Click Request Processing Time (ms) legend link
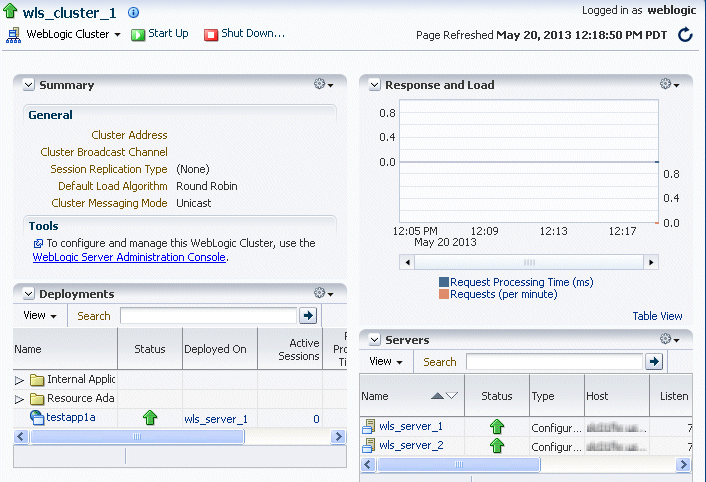Image resolution: width=706 pixels, height=482 pixels. pos(522,282)
